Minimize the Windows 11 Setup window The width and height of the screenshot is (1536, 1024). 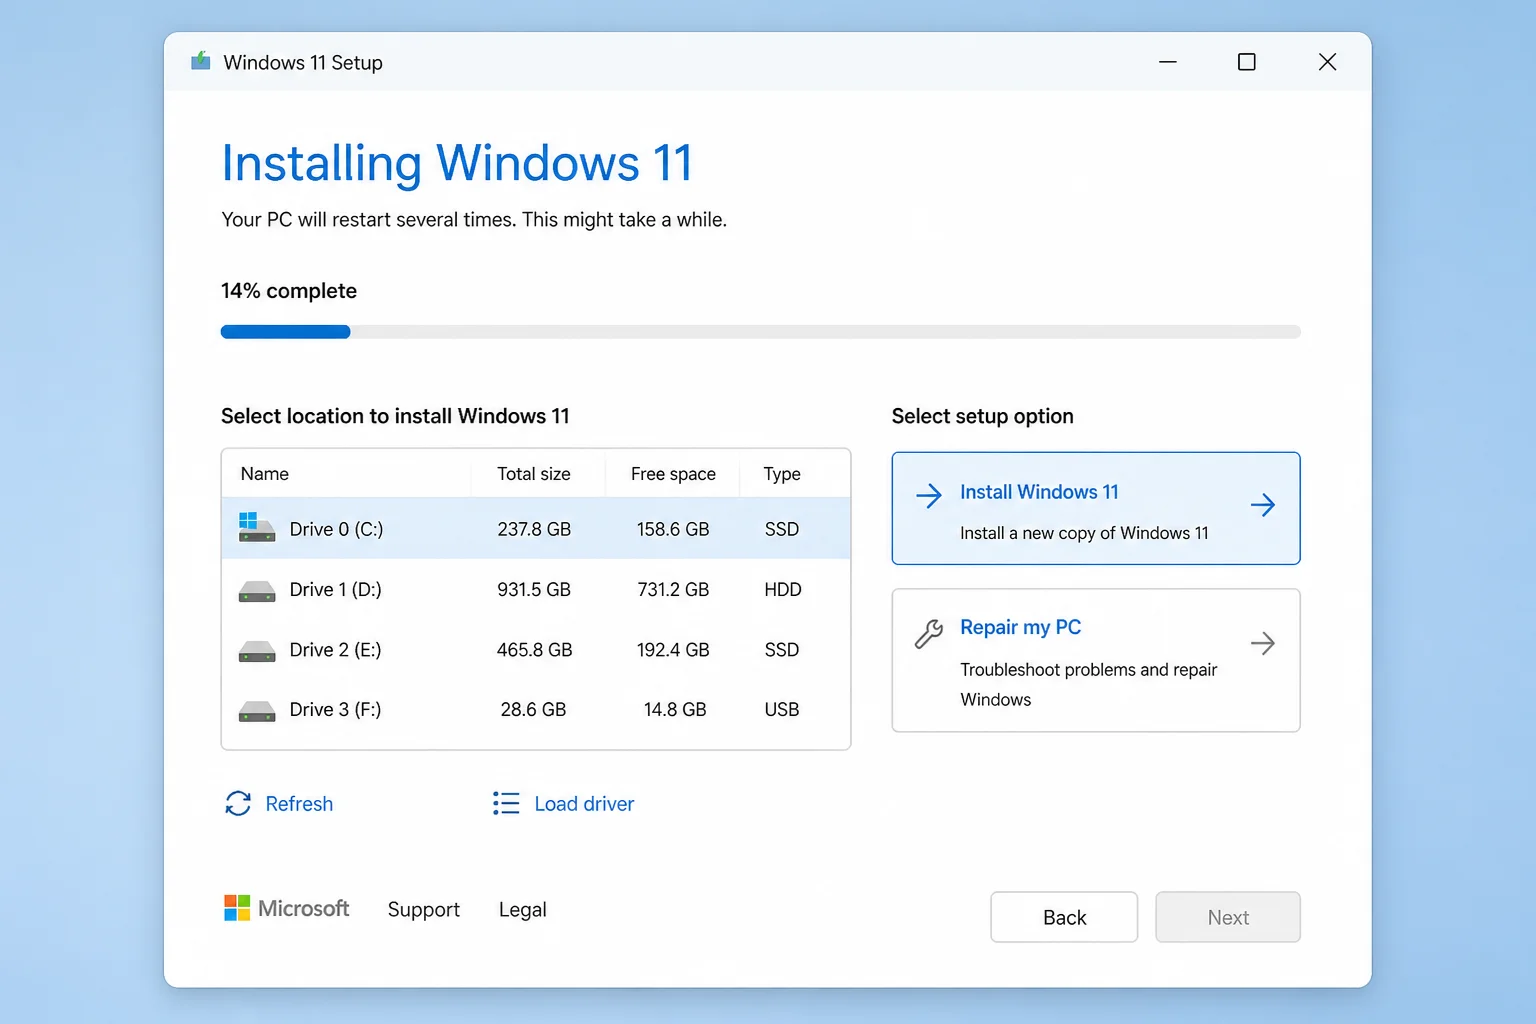pyautogui.click(x=1167, y=62)
